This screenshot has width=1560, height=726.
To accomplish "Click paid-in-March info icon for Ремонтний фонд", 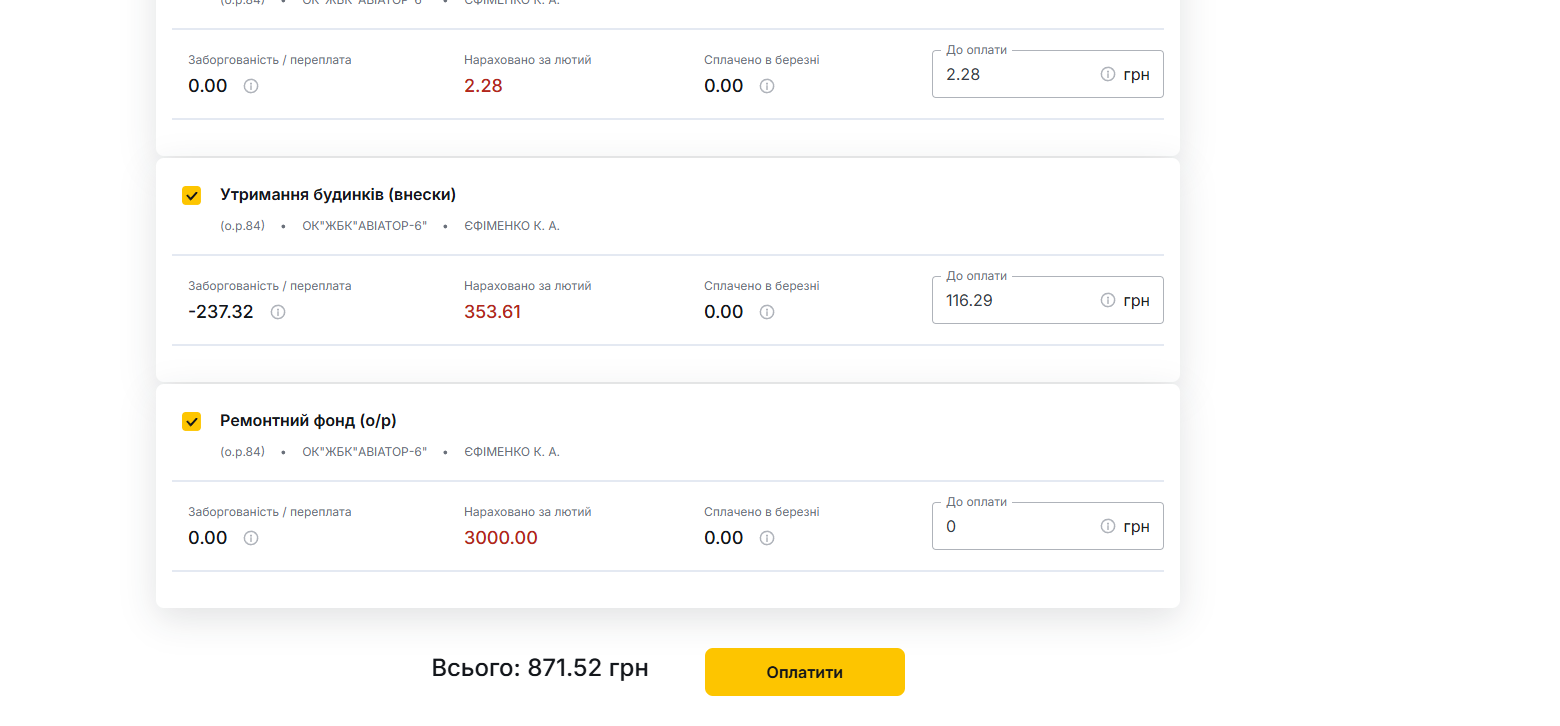I will click(x=767, y=538).
